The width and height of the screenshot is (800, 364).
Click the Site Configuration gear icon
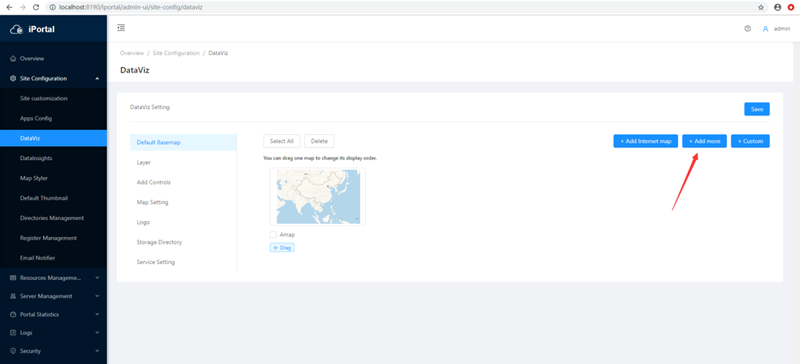[13, 79]
